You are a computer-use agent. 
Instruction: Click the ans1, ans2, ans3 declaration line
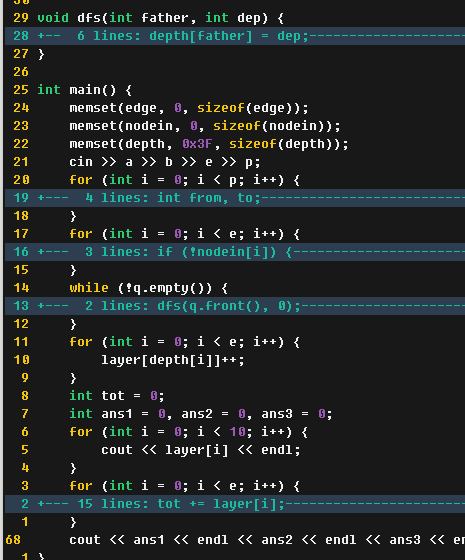pyautogui.click(x=201, y=414)
